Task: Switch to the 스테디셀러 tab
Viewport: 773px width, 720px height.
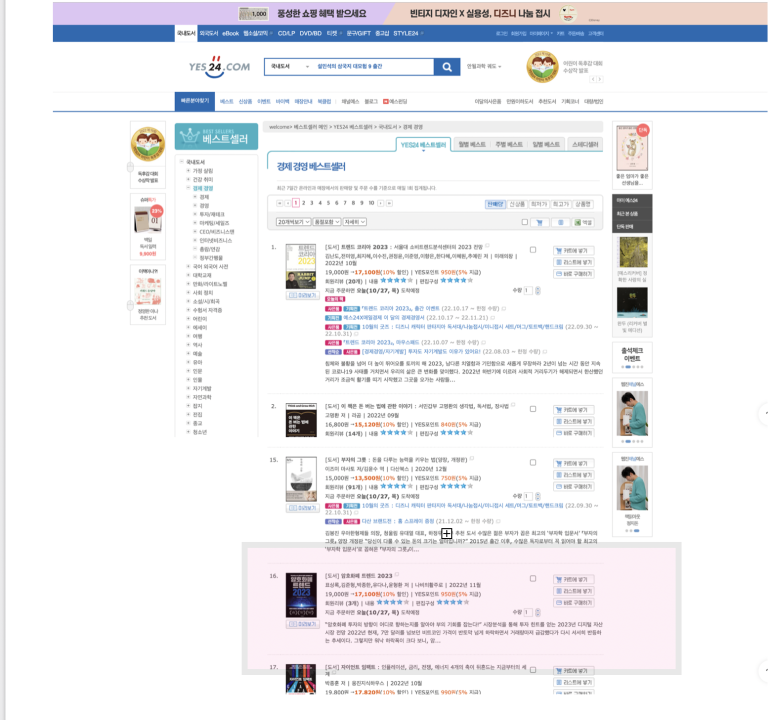Action: tap(585, 144)
